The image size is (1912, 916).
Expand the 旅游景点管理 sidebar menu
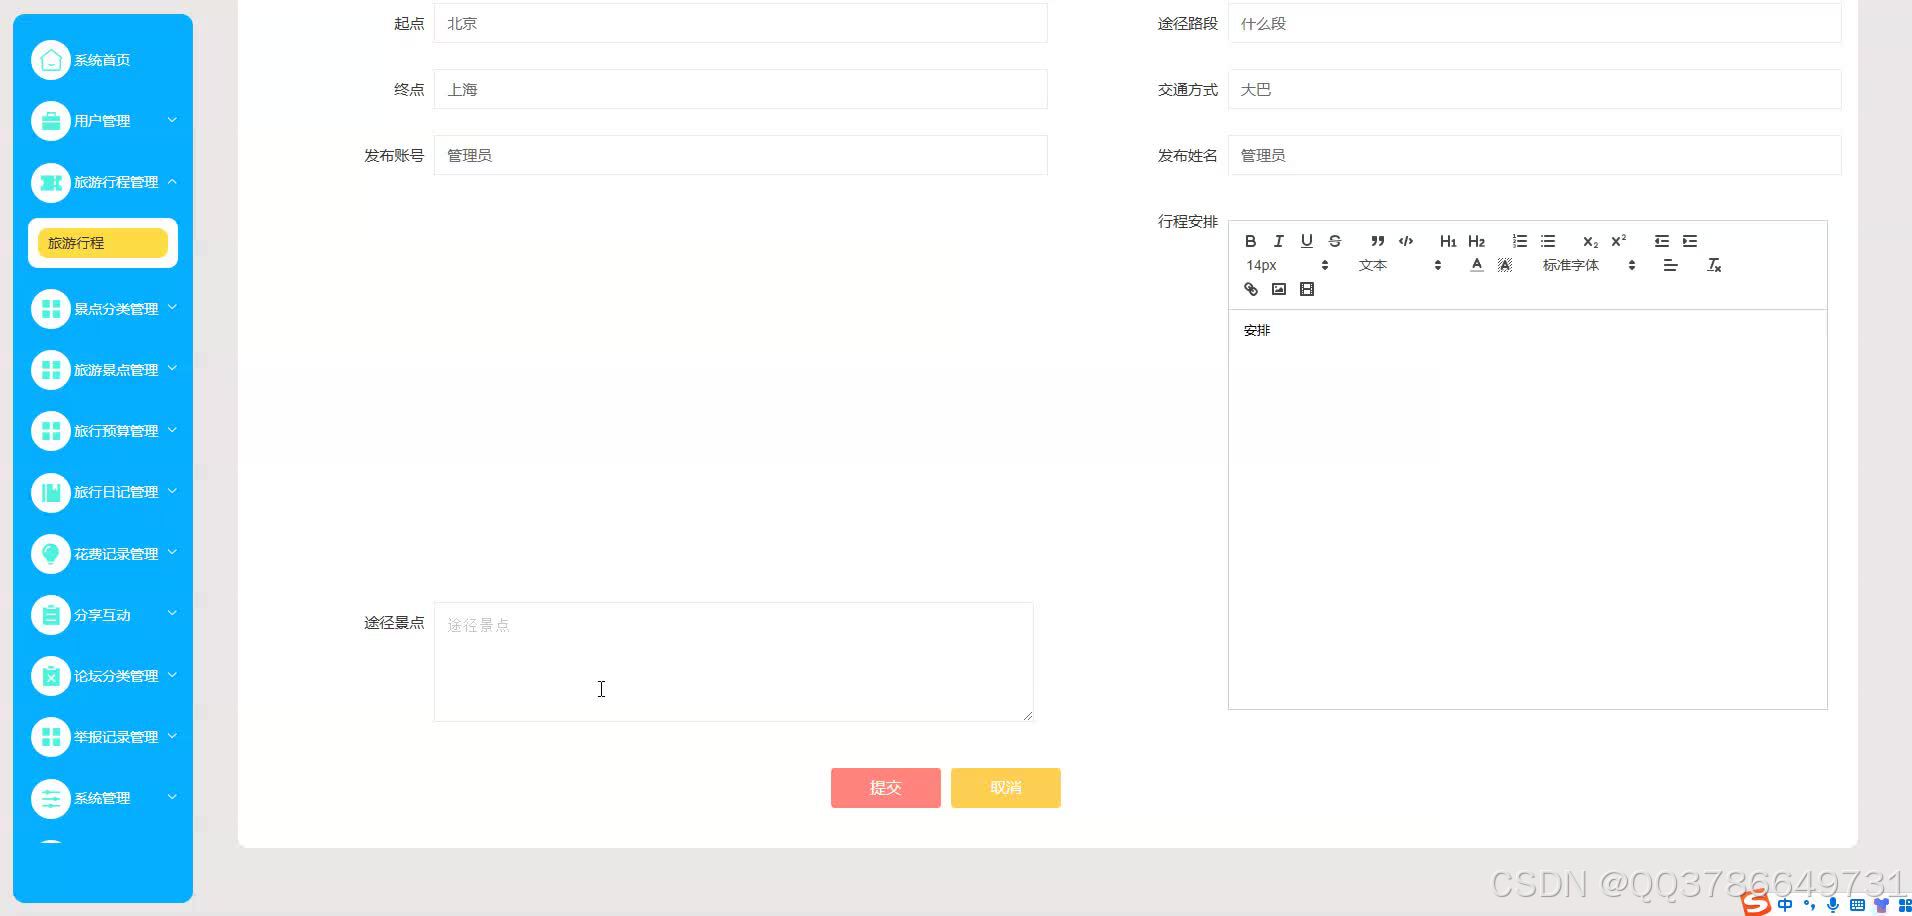tap(103, 370)
